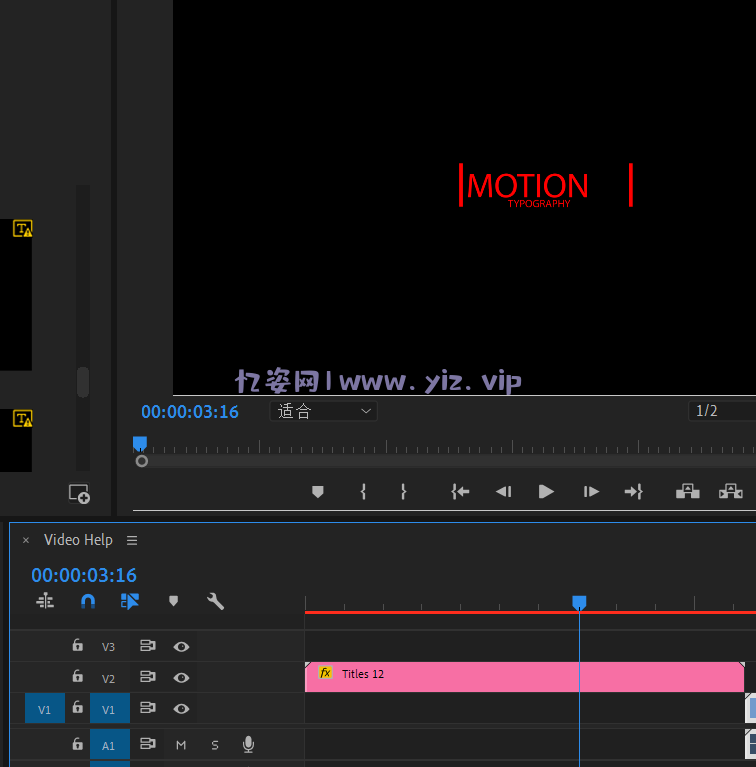Screen dimensions: 756x767
Task: Click the new item icon in project panel
Action: click(x=79, y=493)
